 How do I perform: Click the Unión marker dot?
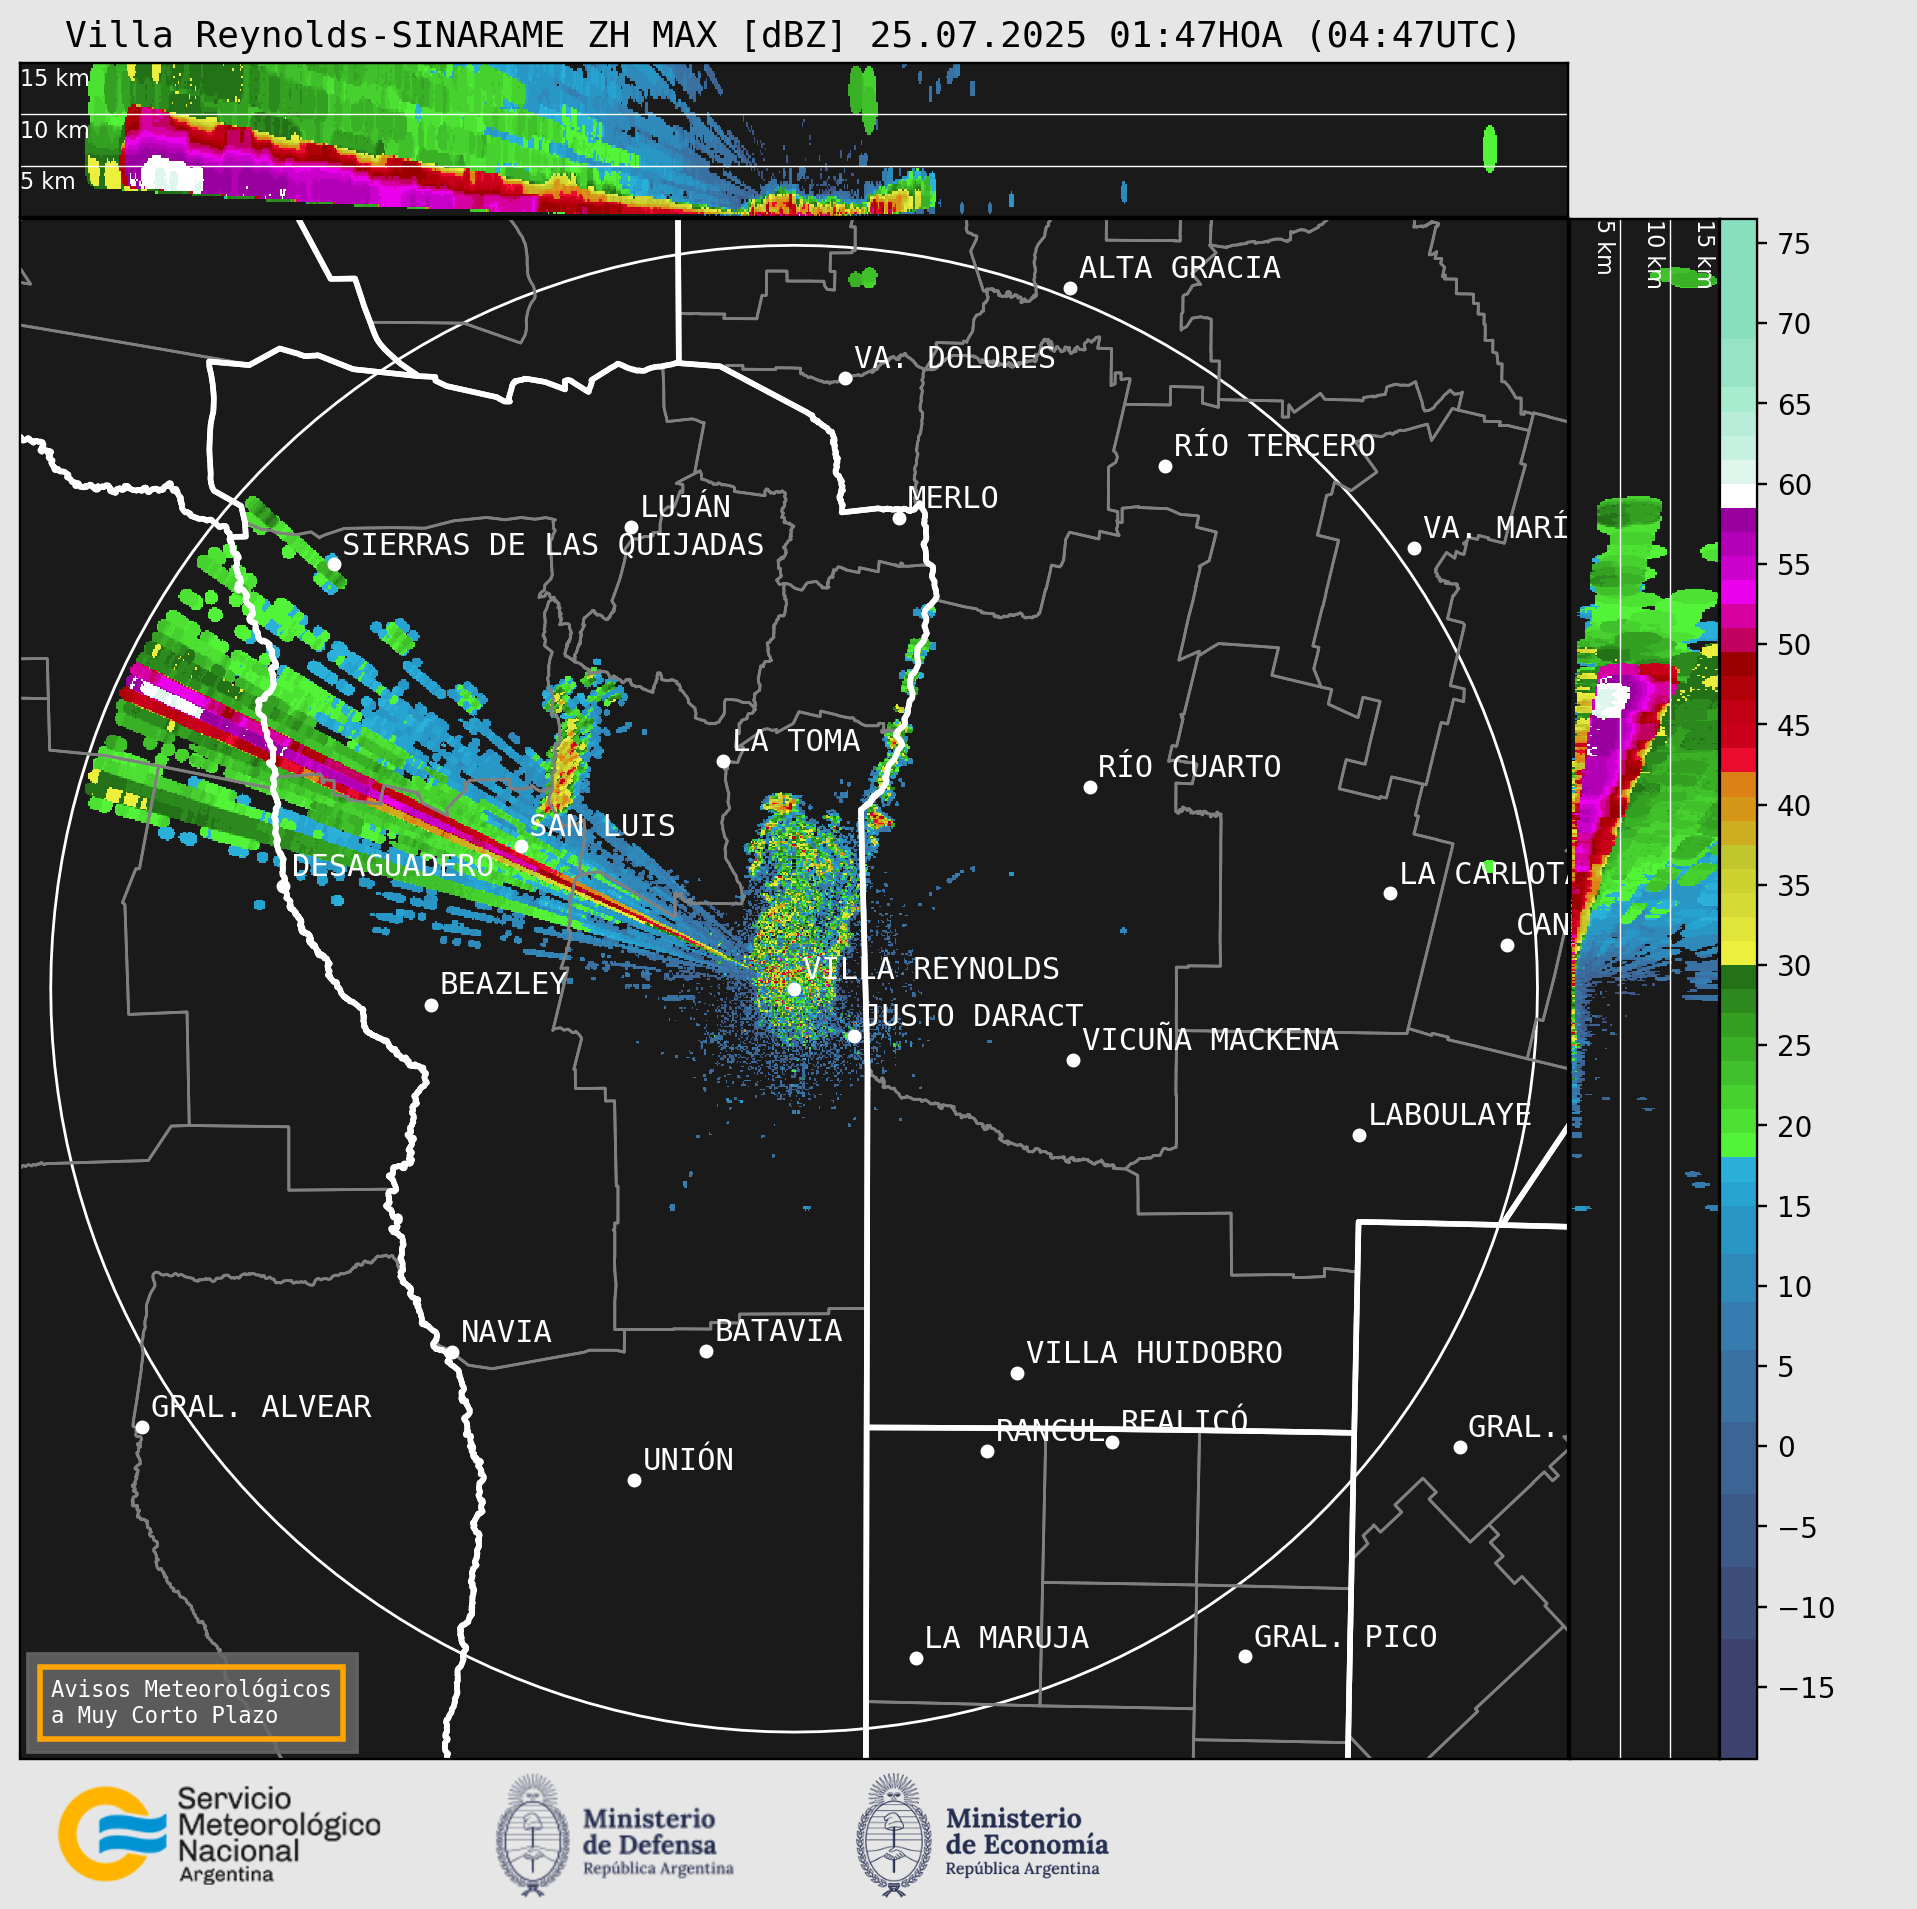coord(634,1480)
